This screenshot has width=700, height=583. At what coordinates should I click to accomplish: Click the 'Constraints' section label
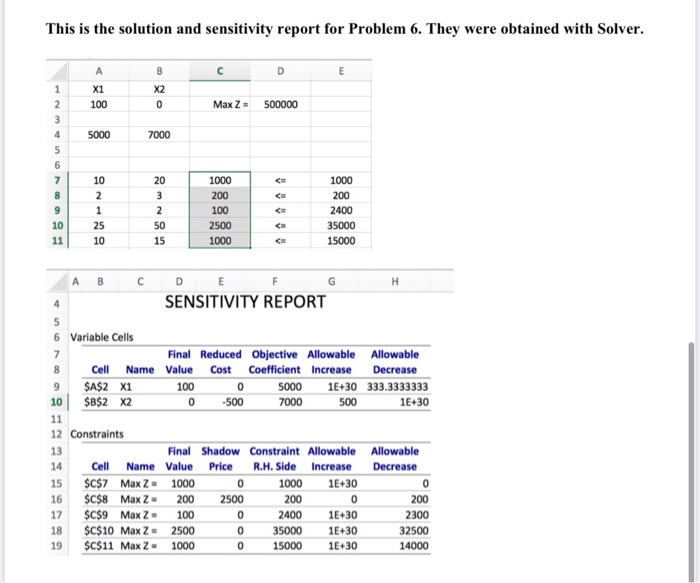pos(96,434)
